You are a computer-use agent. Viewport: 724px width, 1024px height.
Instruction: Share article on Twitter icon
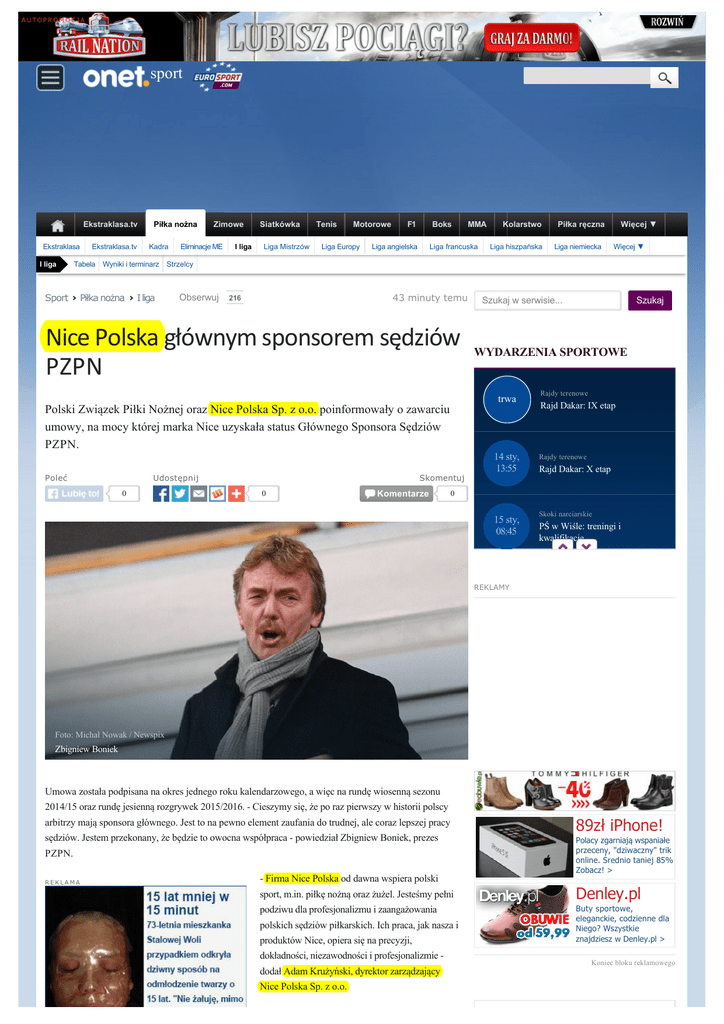pos(180,494)
